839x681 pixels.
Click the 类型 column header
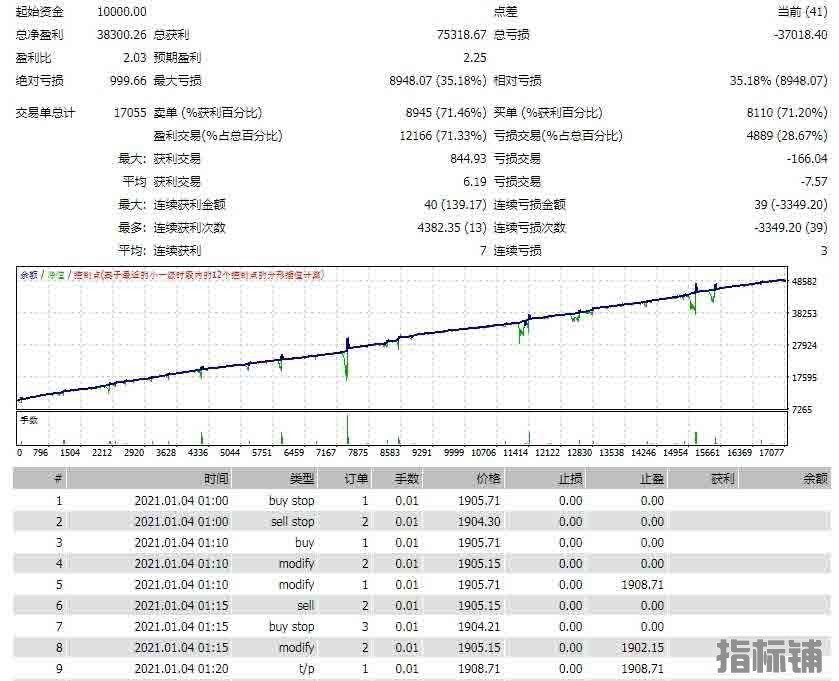tap(301, 479)
